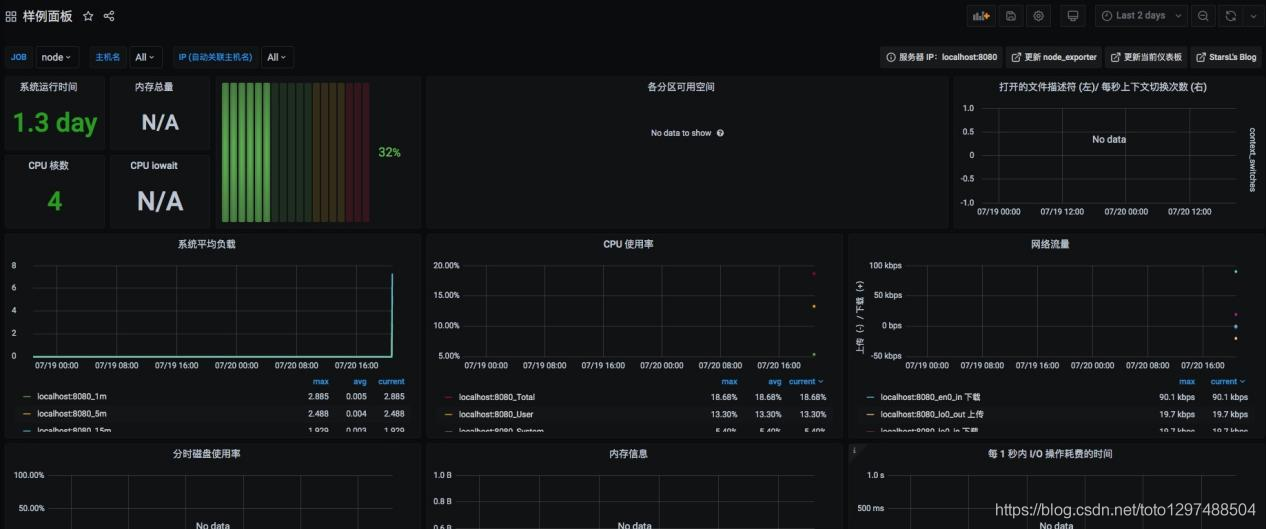Toggle the localhost:8080_Total legend series
Image resolution: width=1266 pixels, height=529 pixels.
click(x=496, y=397)
